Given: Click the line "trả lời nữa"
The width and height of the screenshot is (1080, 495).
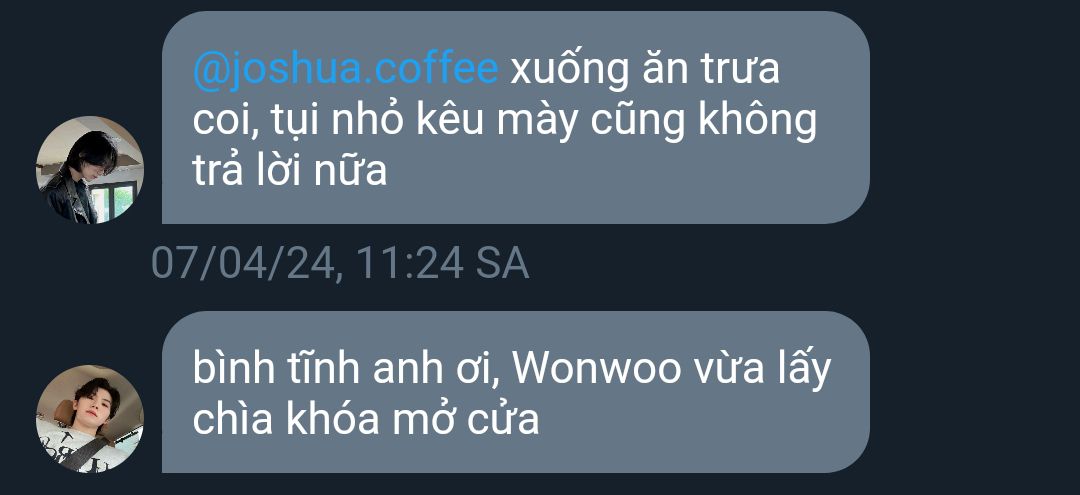Looking at the screenshot, I should point(289,170).
